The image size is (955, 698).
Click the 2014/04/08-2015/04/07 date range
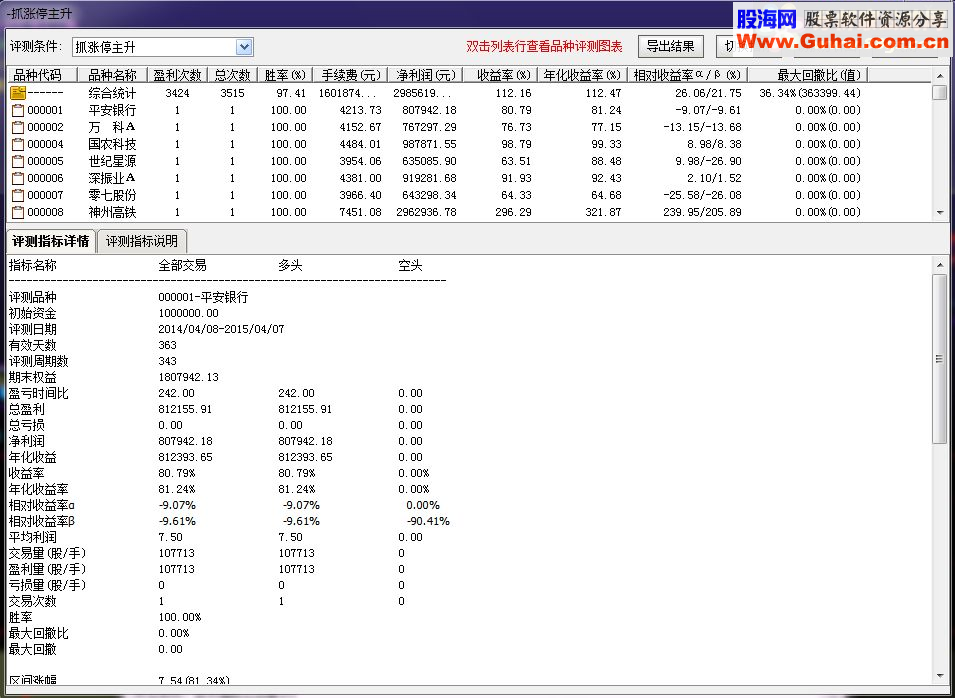pos(221,330)
